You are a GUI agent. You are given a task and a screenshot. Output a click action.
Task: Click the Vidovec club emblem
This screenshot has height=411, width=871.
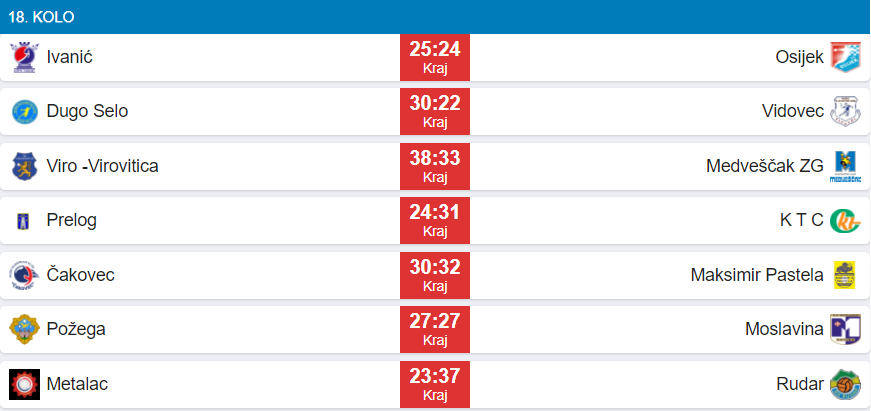845,111
